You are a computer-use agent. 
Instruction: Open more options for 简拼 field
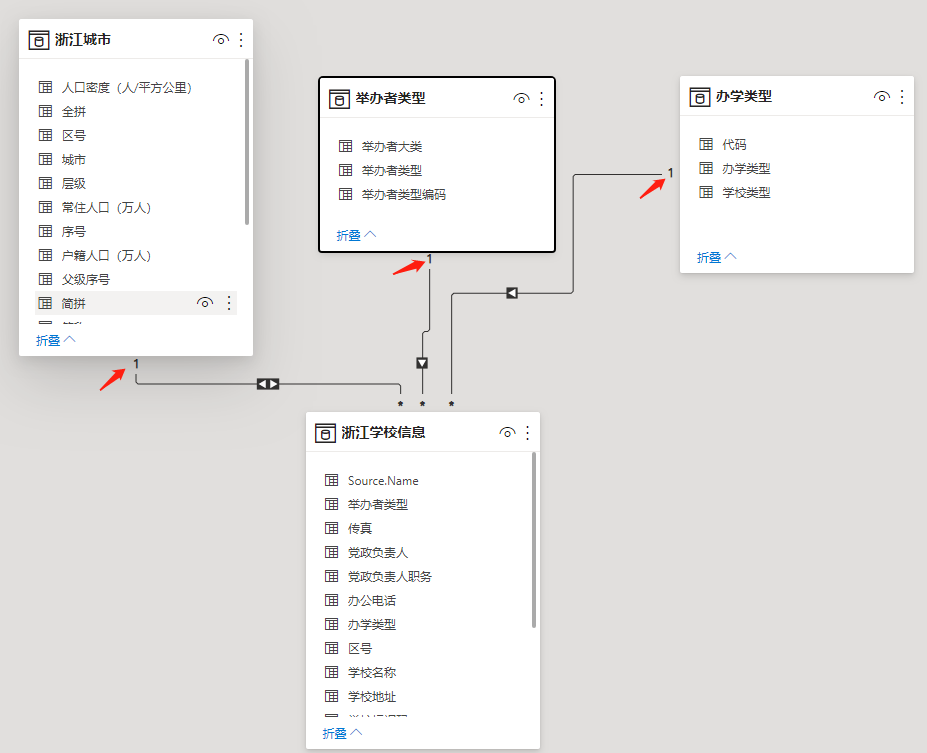[228, 303]
